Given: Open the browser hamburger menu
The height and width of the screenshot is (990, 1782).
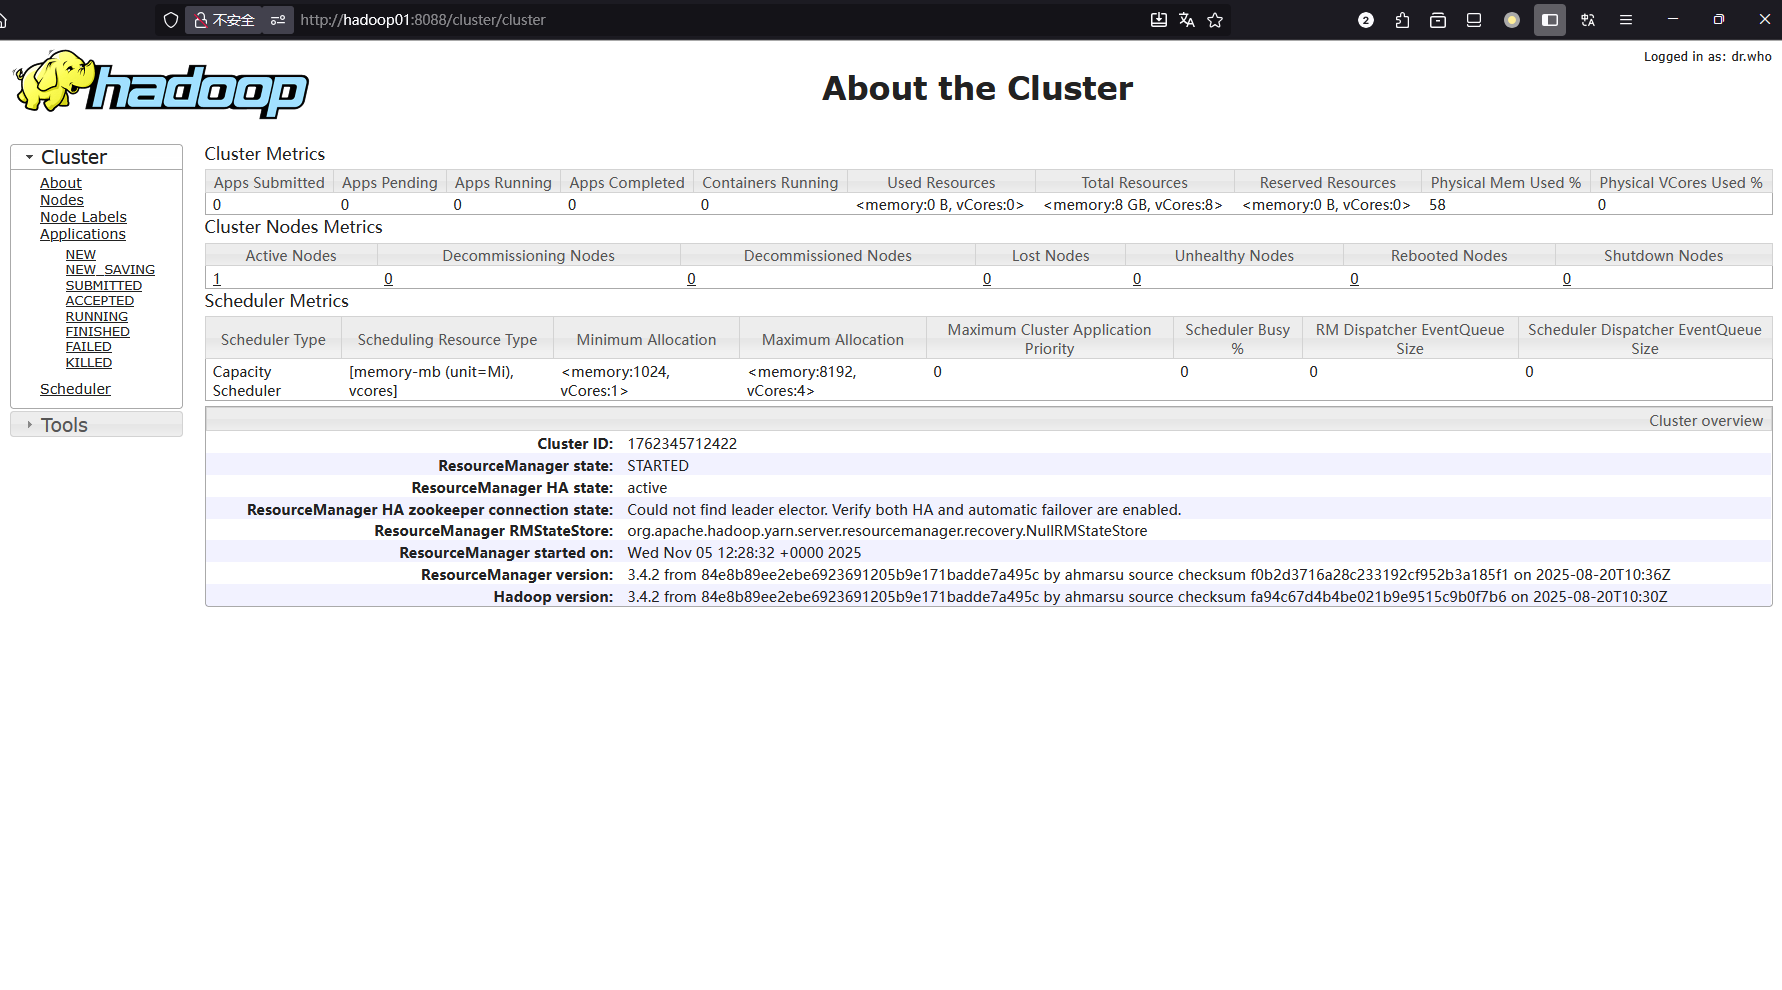Looking at the screenshot, I should (1626, 20).
